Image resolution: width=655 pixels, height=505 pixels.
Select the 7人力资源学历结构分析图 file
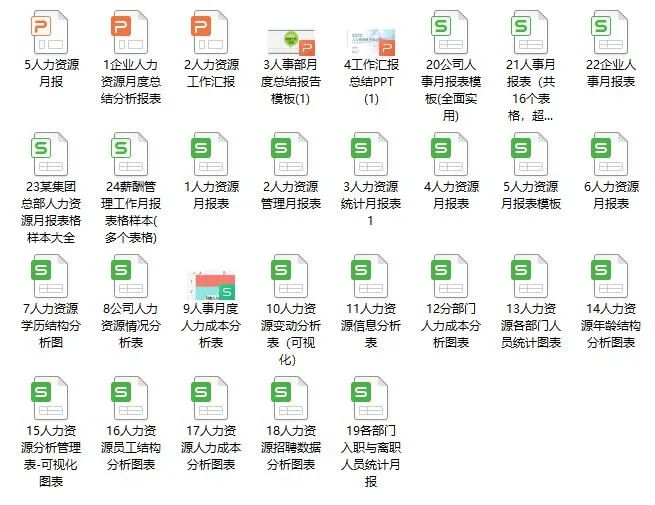[50, 276]
